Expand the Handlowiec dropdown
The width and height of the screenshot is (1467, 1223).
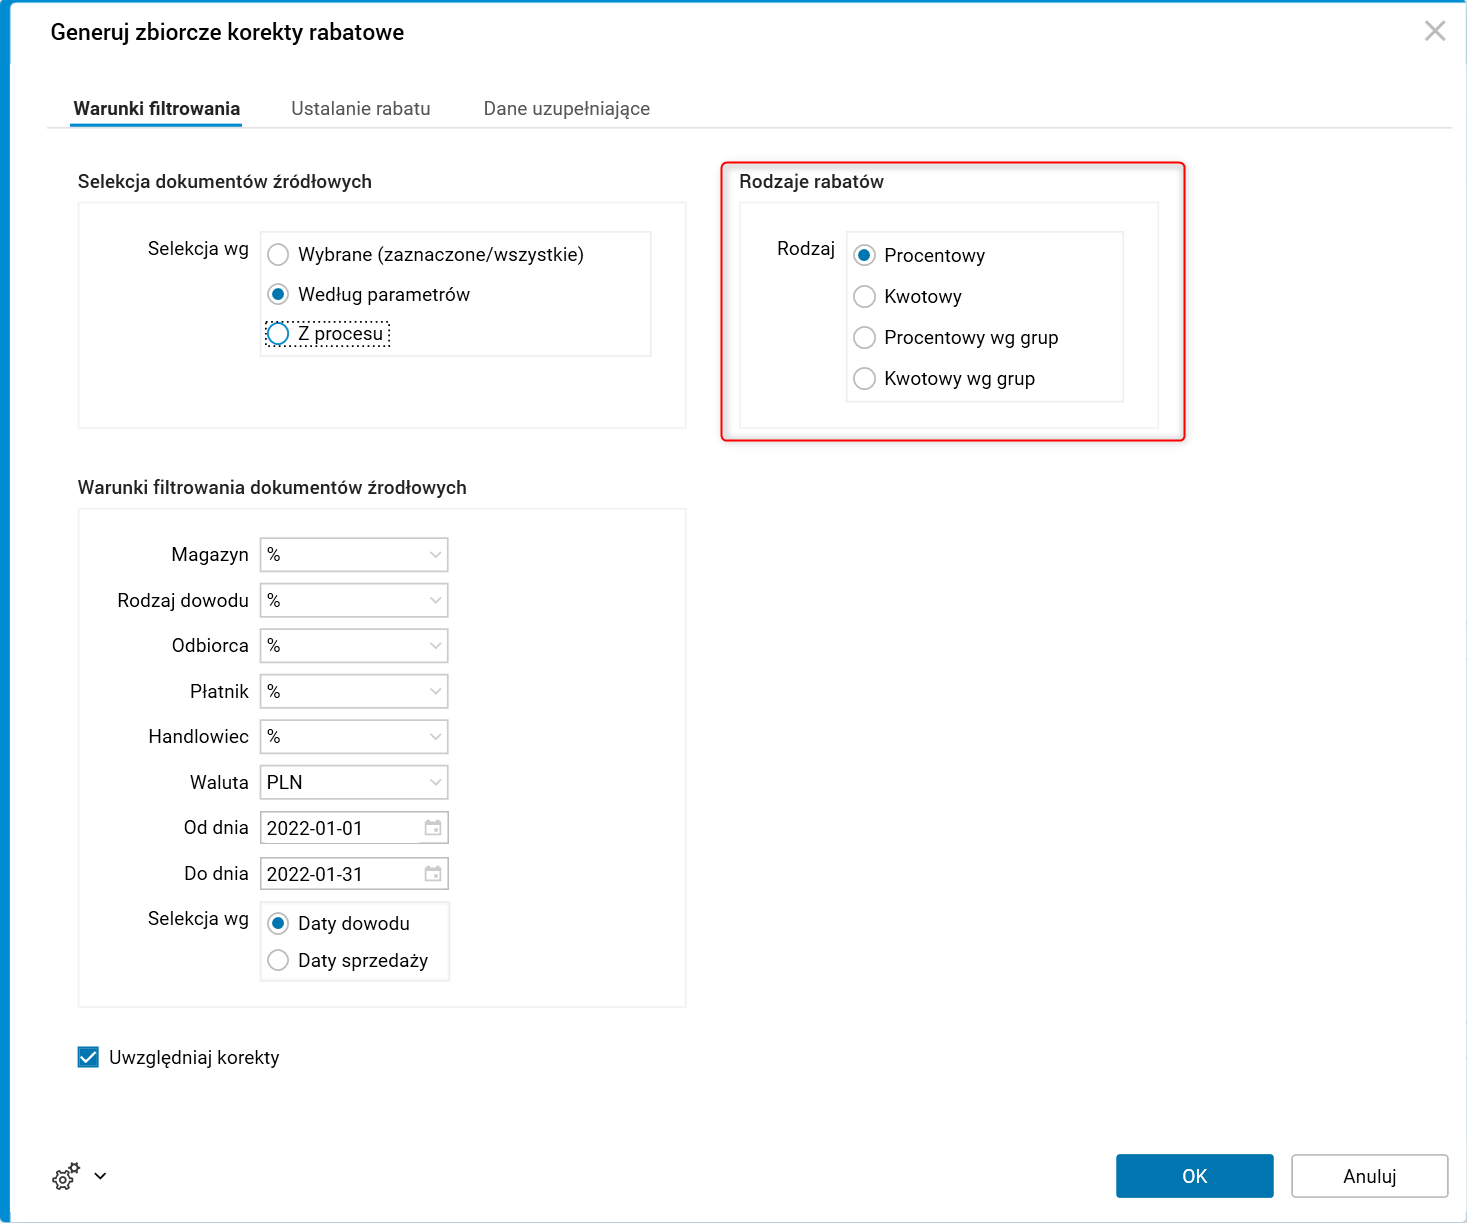pos(435,737)
